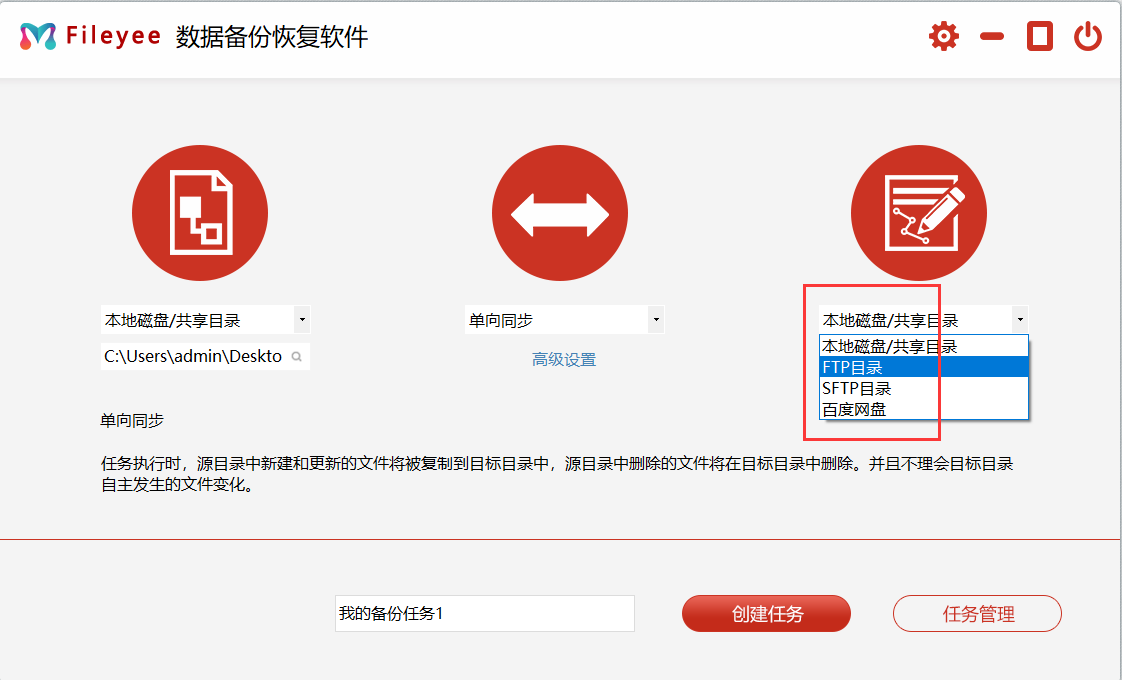Select 本地磁盘/共享目录 option in the open list
The height and width of the screenshot is (680, 1122).
[x=923, y=346]
